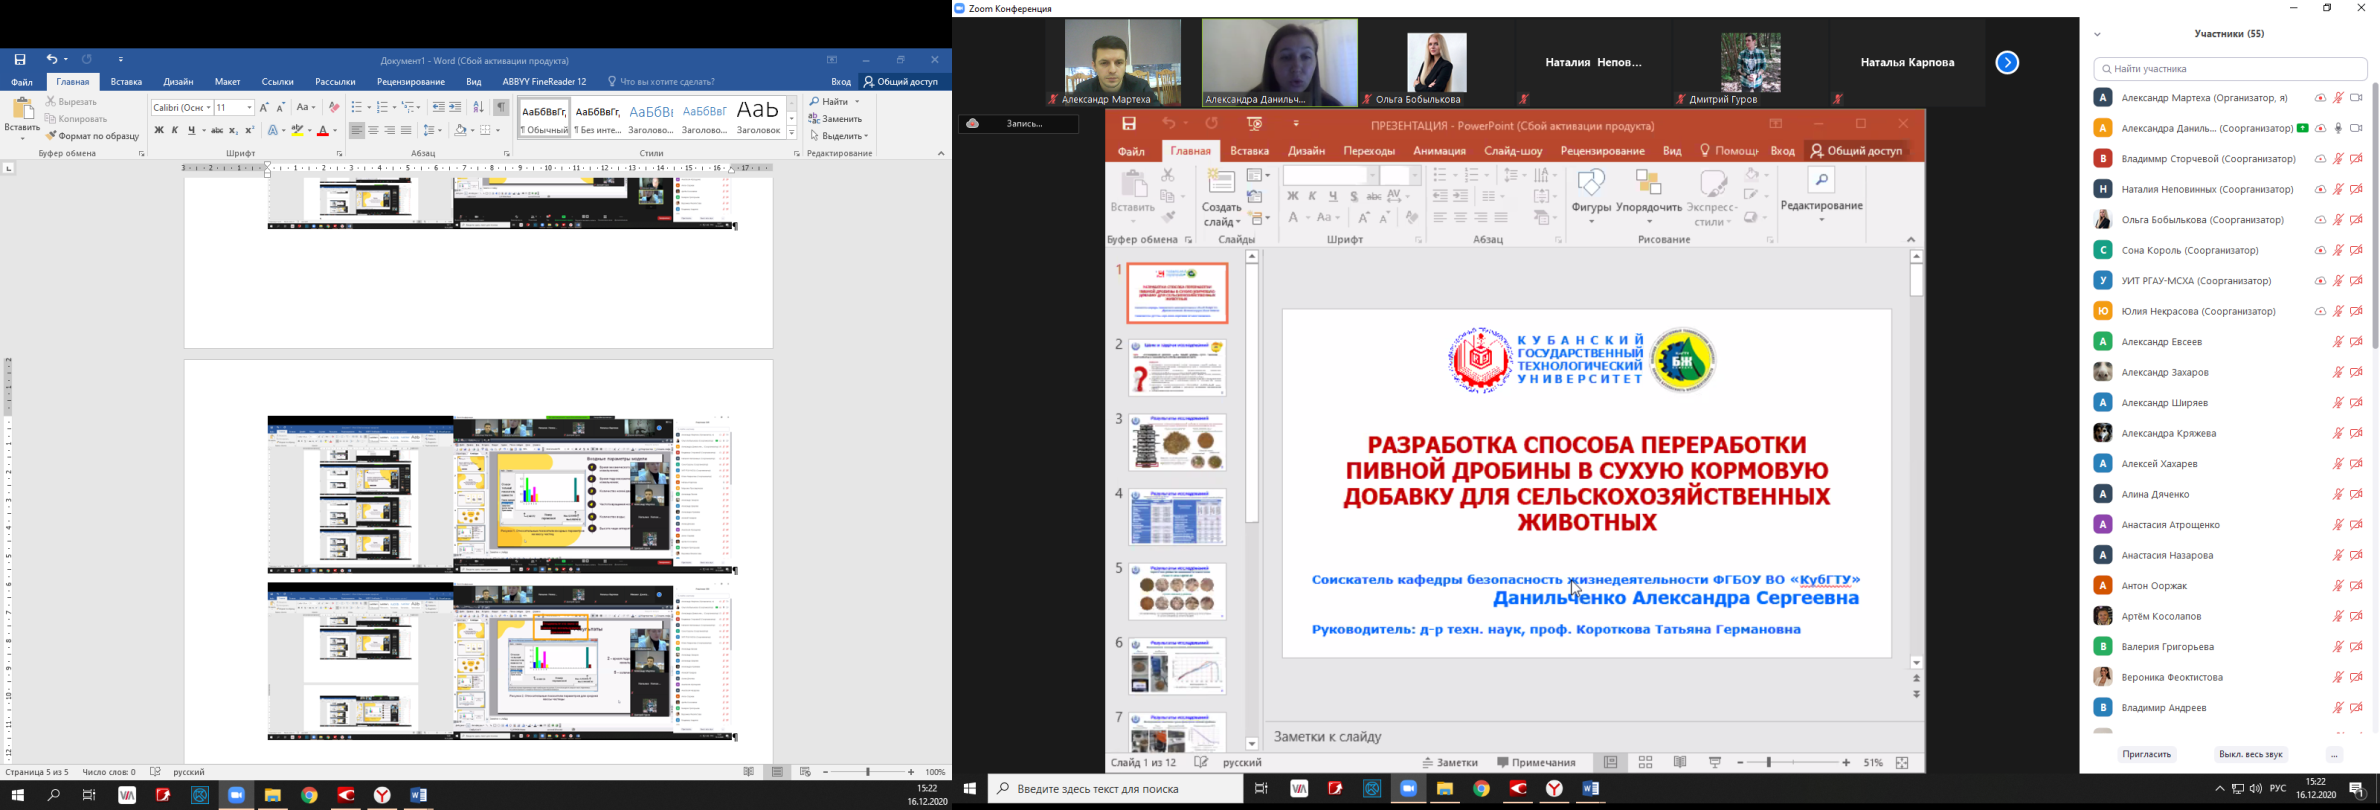2380x810 pixels.
Task: Open the Вставка tab in Word
Action: tap(126, 82)
